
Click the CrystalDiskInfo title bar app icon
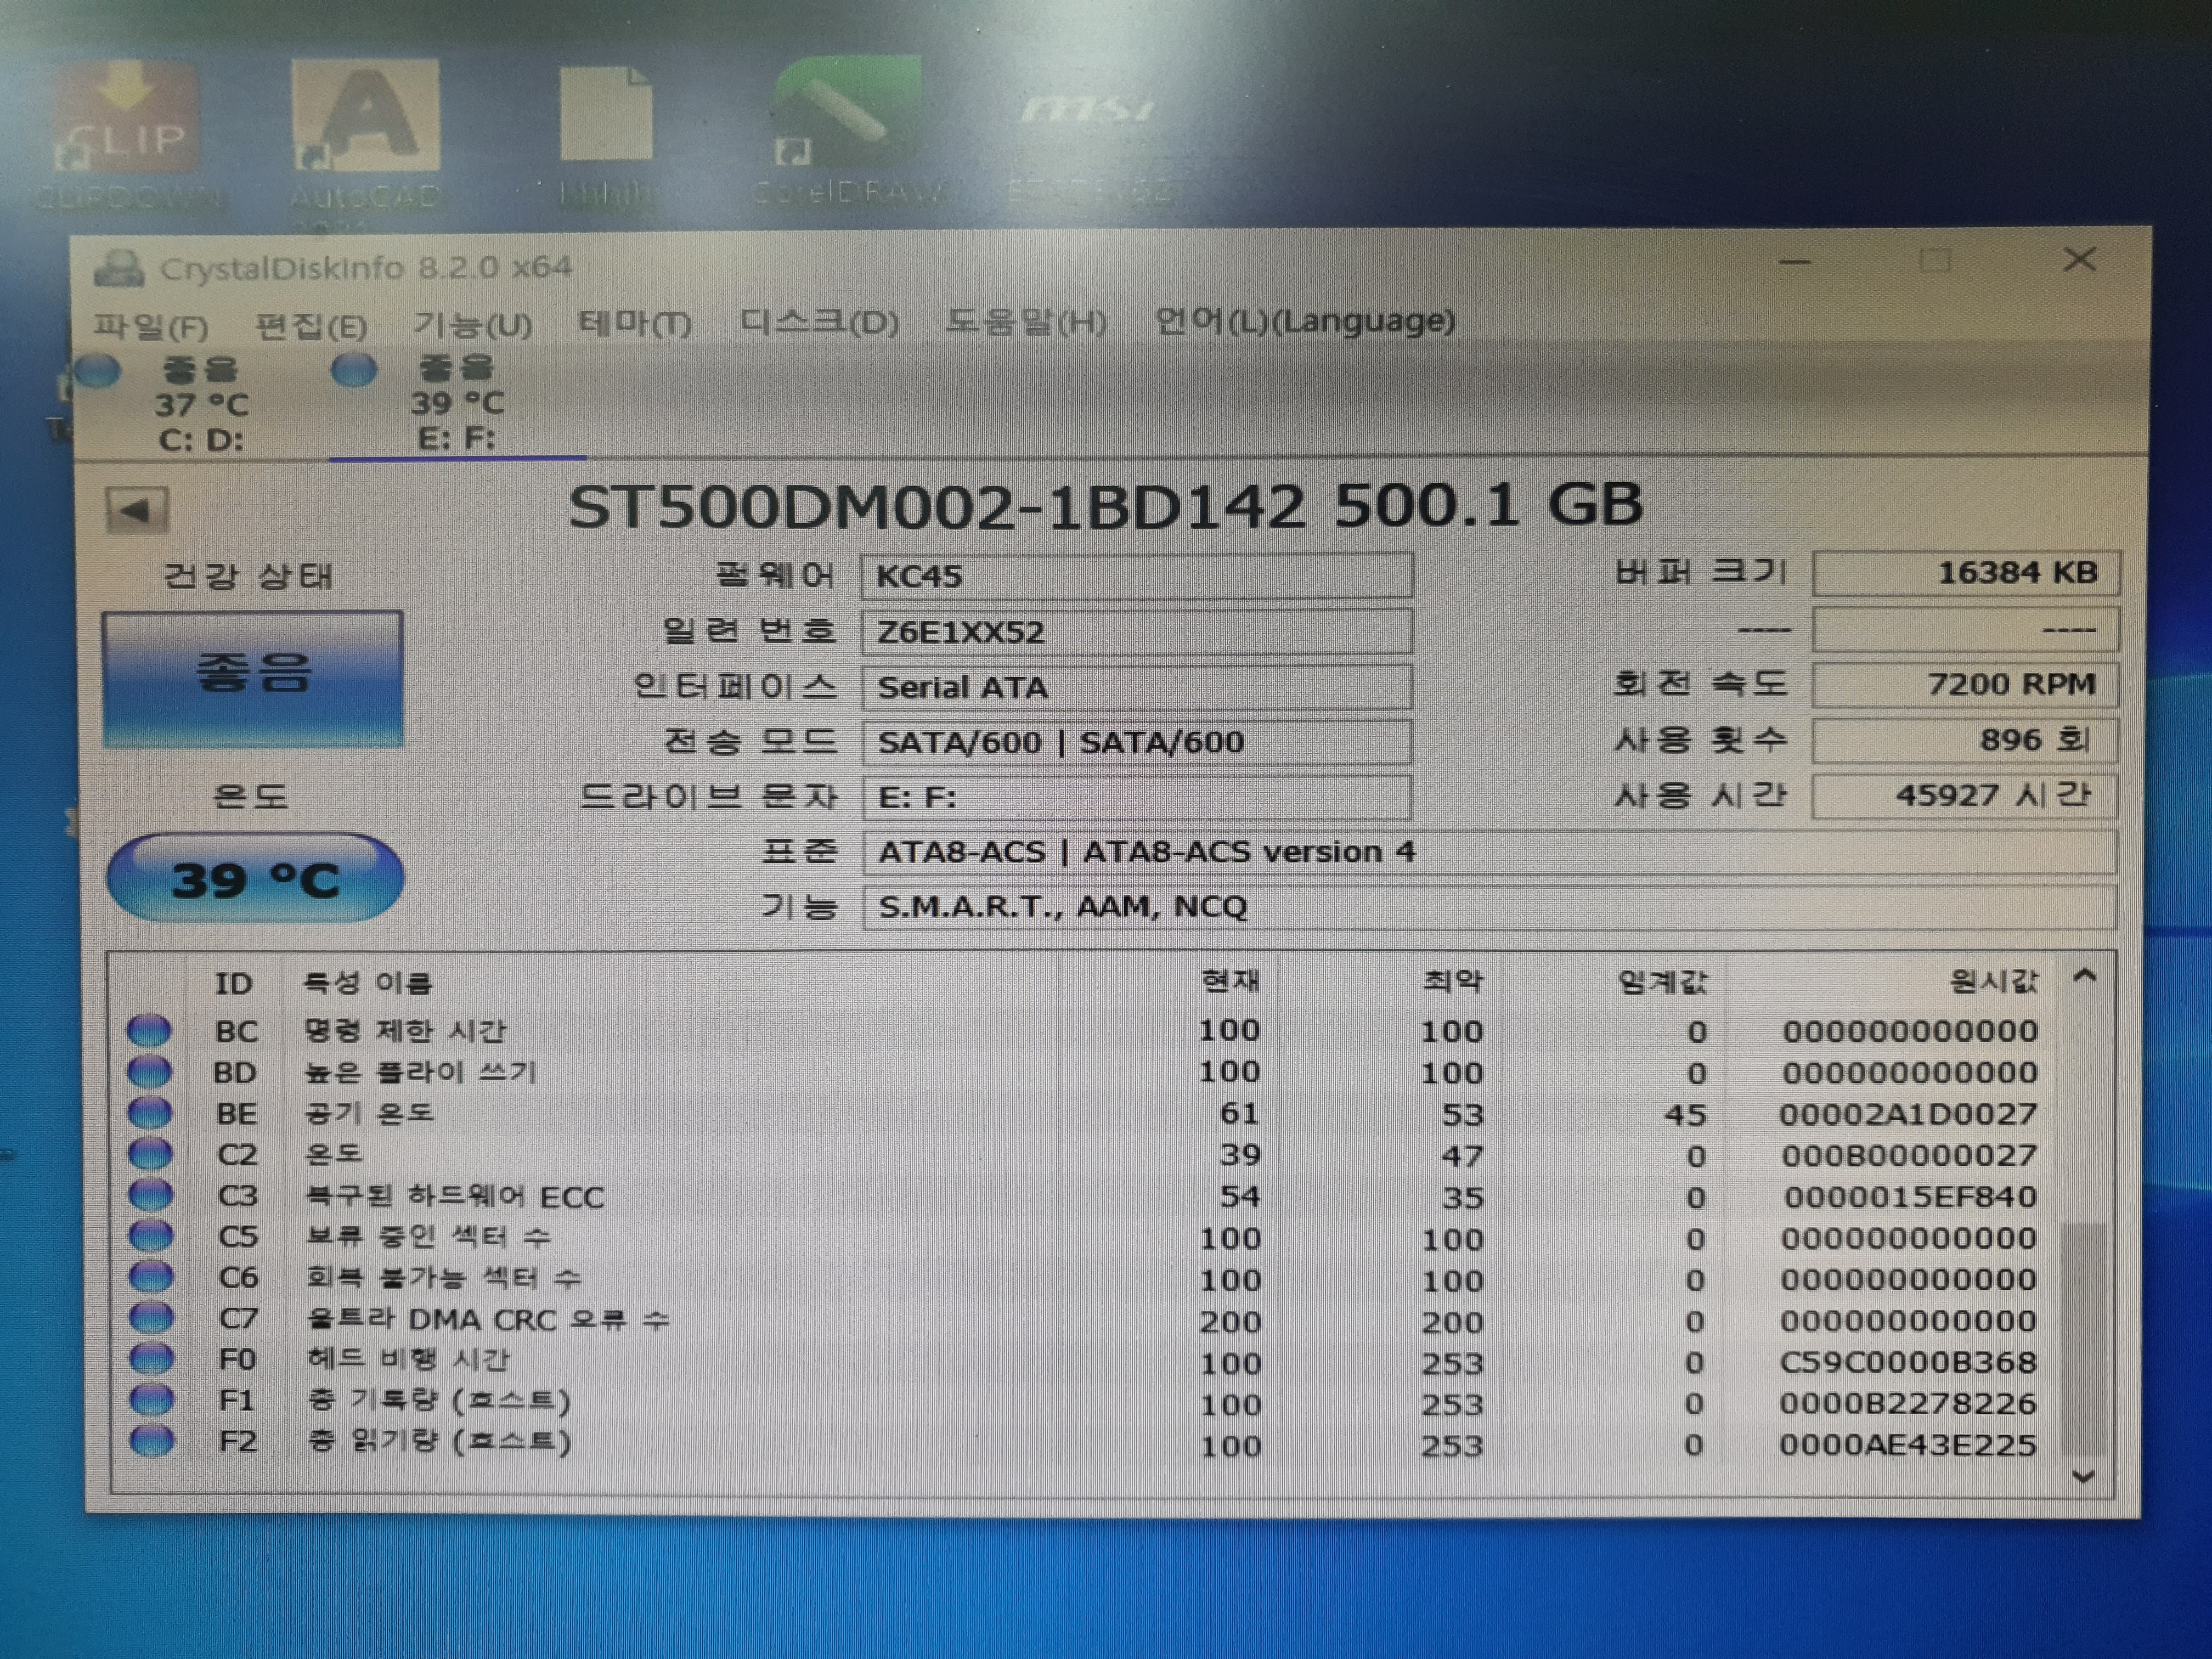[x=118, y=268]
